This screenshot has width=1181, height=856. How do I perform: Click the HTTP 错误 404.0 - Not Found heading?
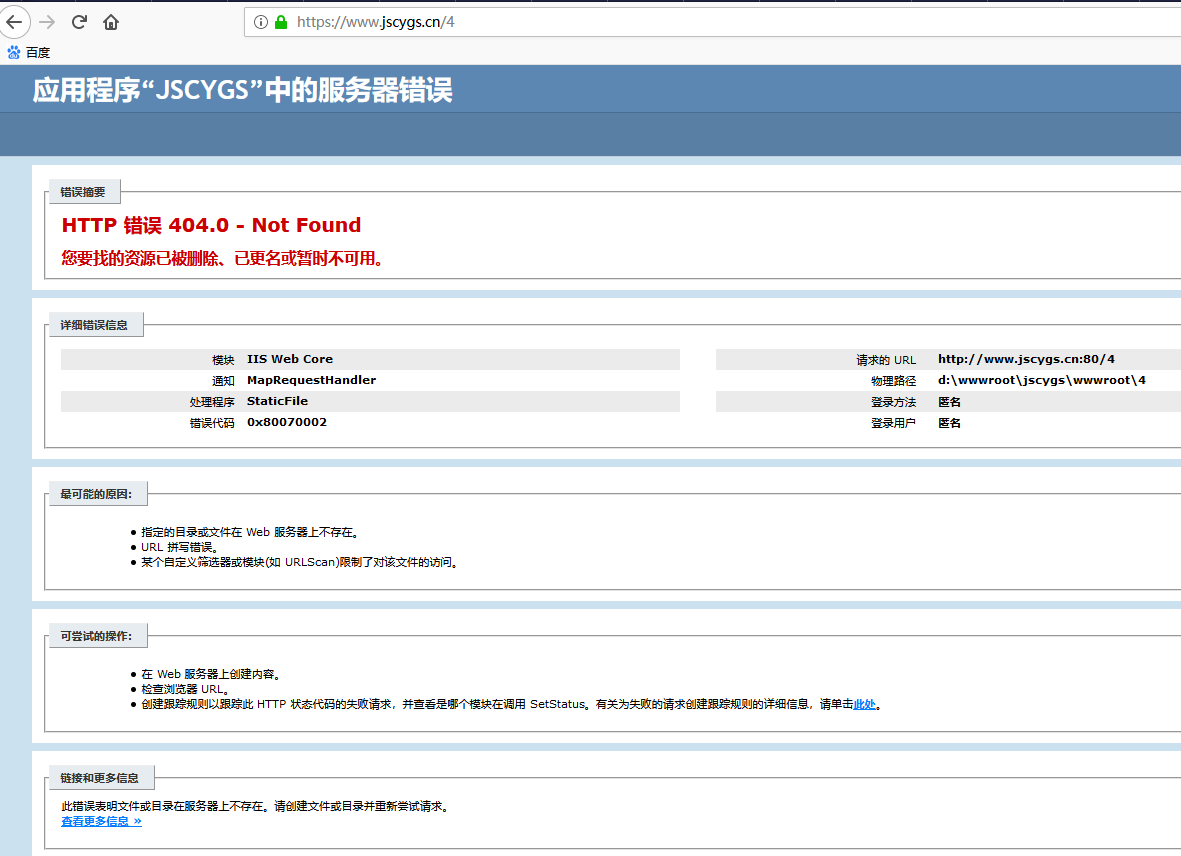(x=211, y=225)
